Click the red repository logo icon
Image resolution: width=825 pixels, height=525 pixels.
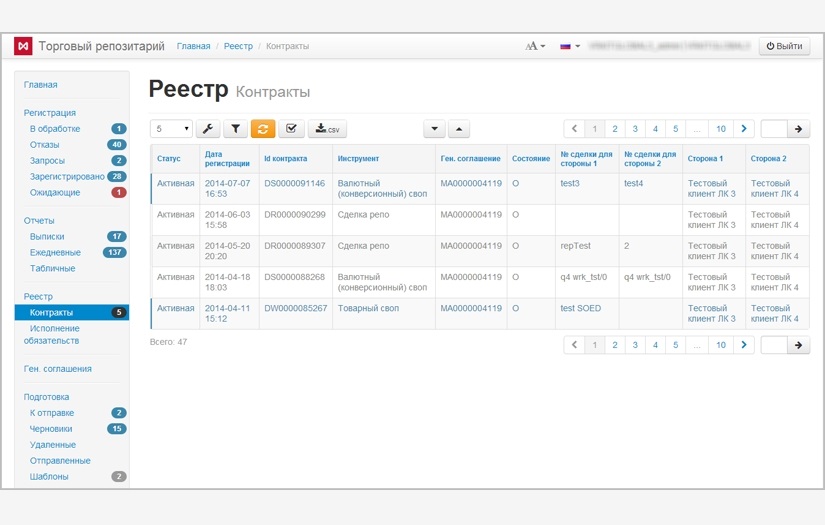[23, 46]
